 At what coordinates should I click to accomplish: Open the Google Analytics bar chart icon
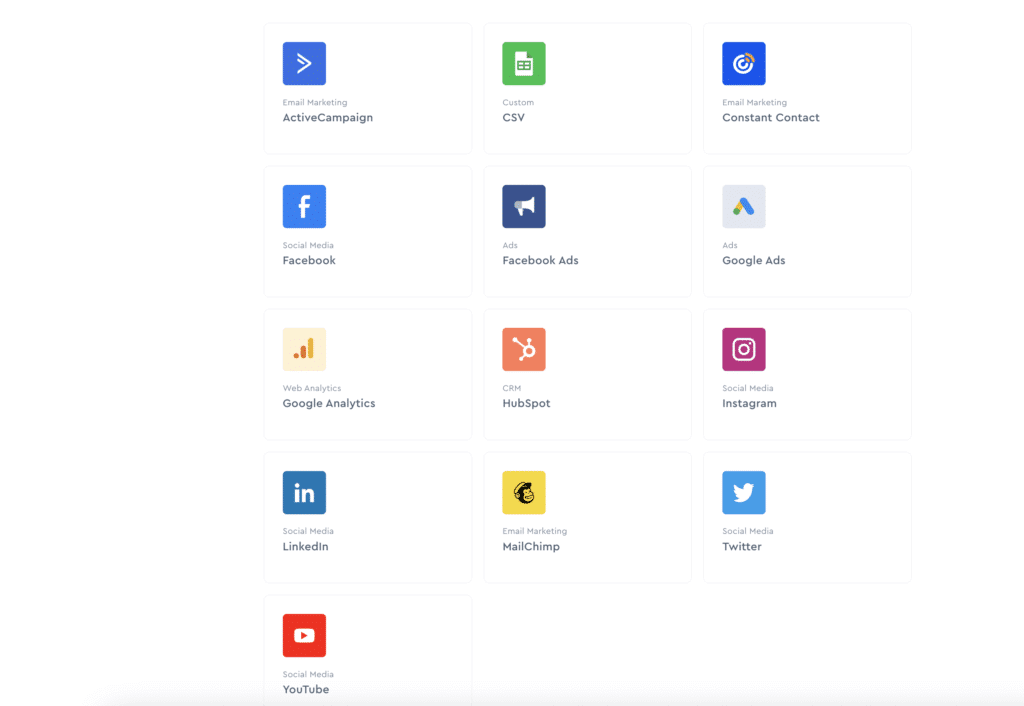point(304,350)
